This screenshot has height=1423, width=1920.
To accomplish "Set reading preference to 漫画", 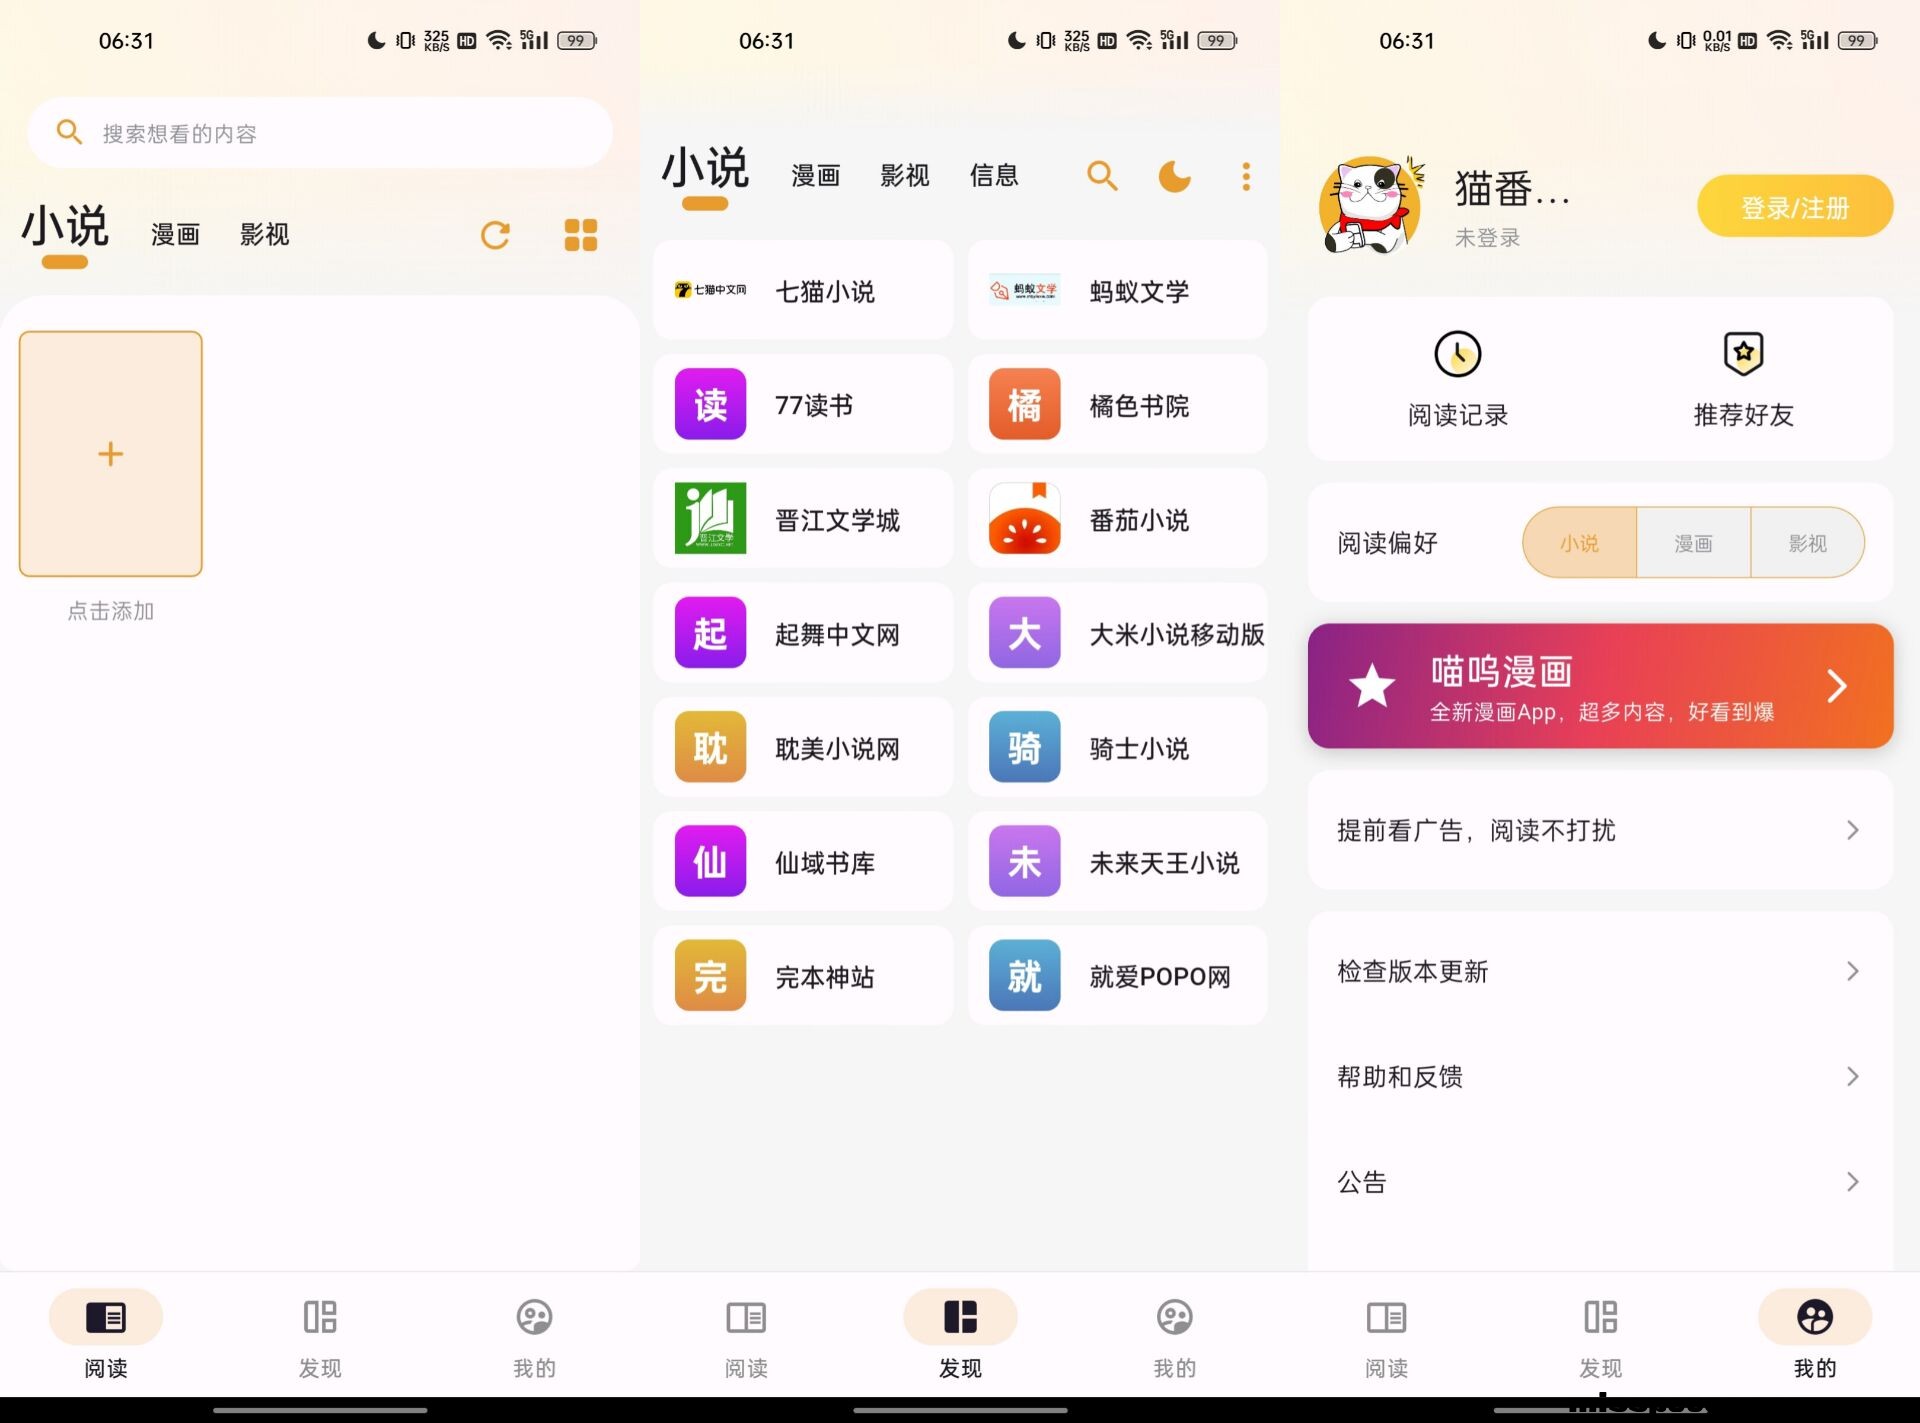I will click(x=1694, y=543).
